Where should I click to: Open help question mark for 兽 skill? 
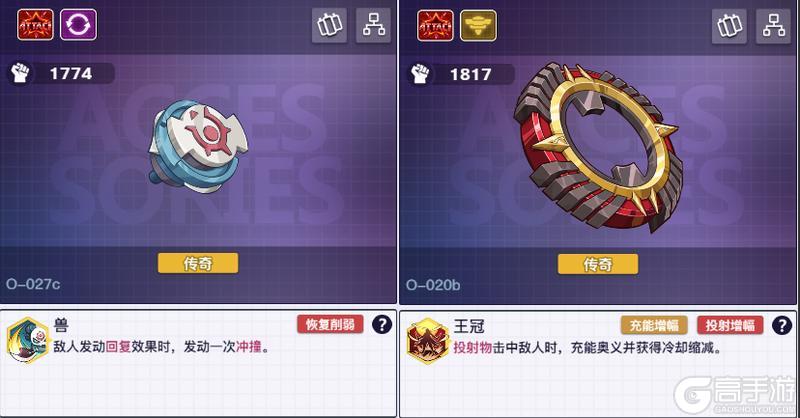tap(382, 324)
